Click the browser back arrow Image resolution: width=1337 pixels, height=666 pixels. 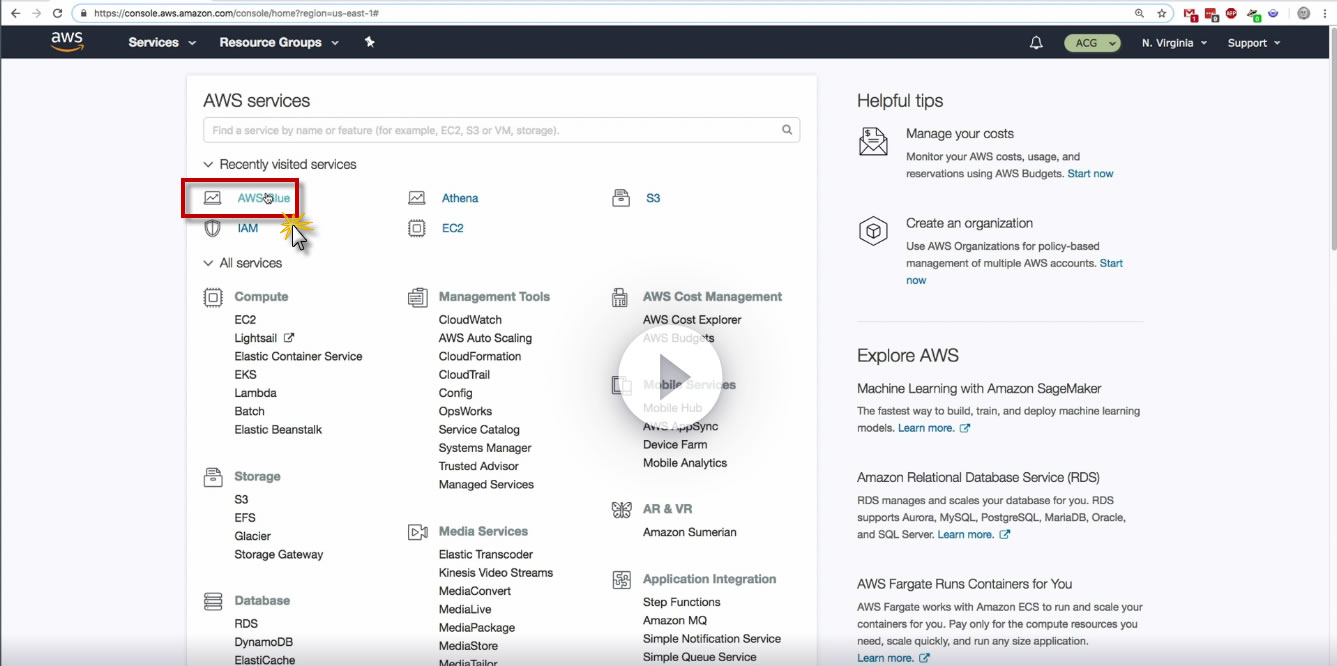[15, 13]
